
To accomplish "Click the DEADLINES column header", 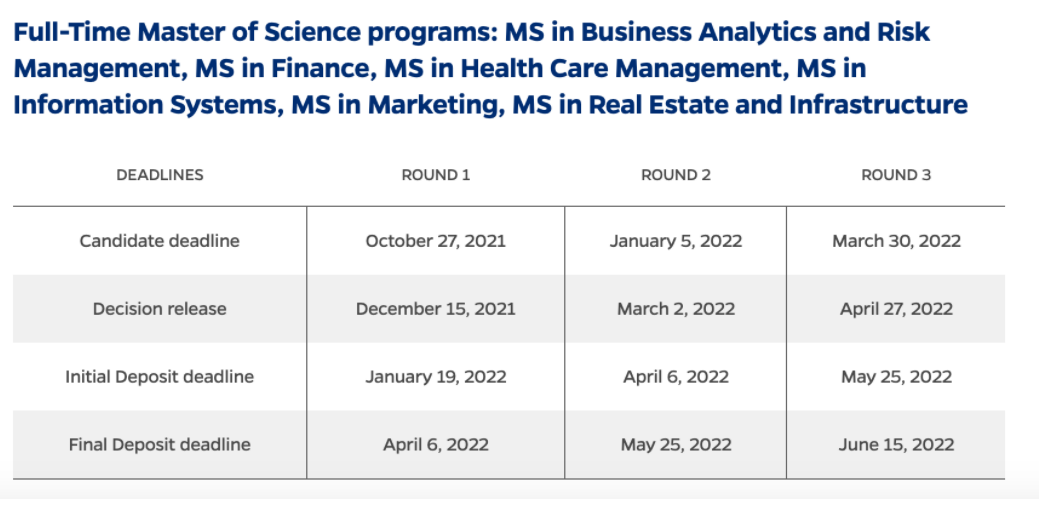I will (x=160, y=175).
